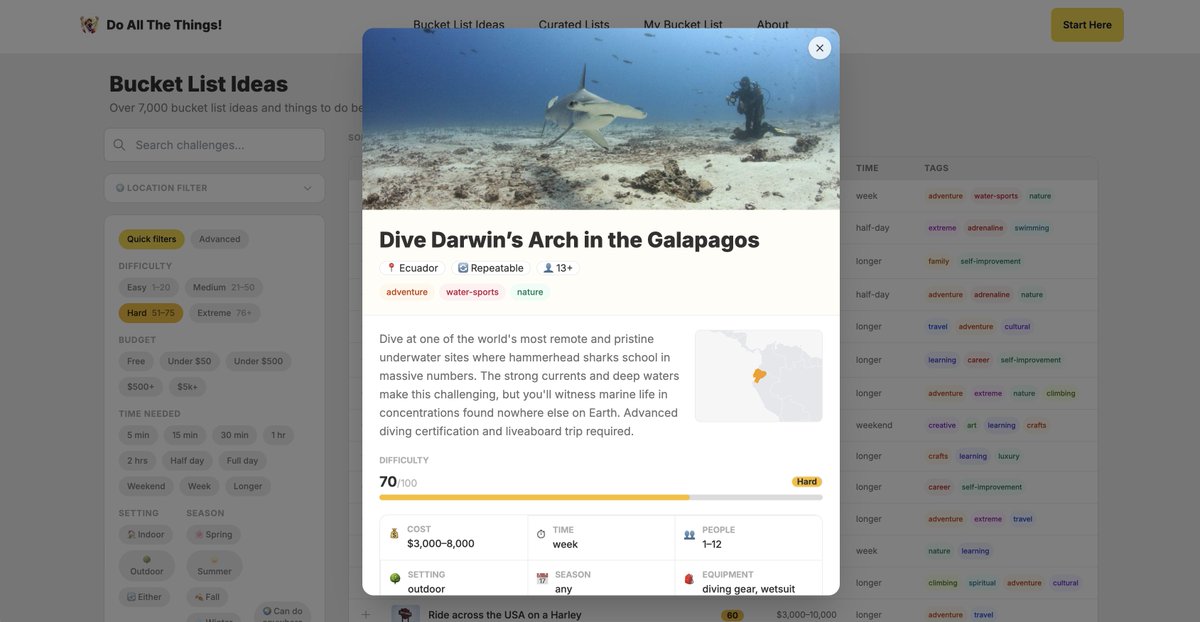Click the Do All The Things logo icon

(89, 25)
